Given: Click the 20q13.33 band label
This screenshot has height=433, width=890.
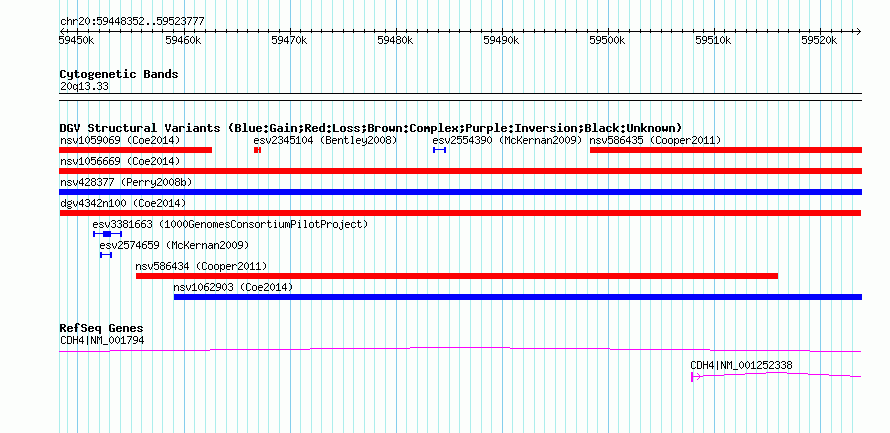Looking at the screenshot, I should tap(84, 87).
